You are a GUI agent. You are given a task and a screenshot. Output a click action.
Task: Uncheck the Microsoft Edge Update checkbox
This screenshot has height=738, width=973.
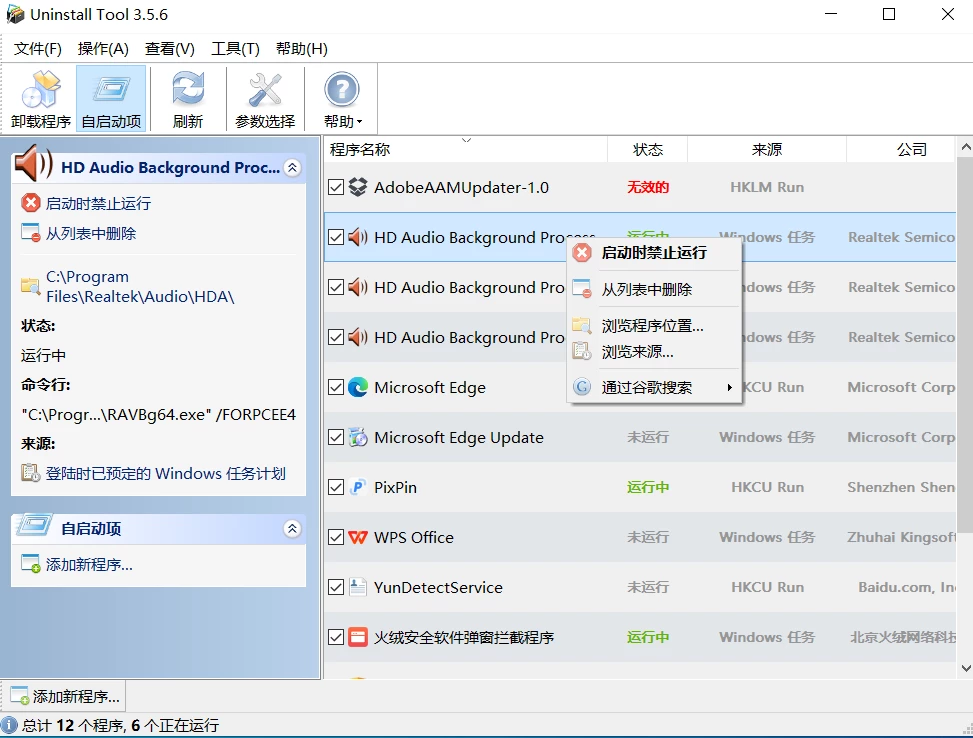pos(336,437)
